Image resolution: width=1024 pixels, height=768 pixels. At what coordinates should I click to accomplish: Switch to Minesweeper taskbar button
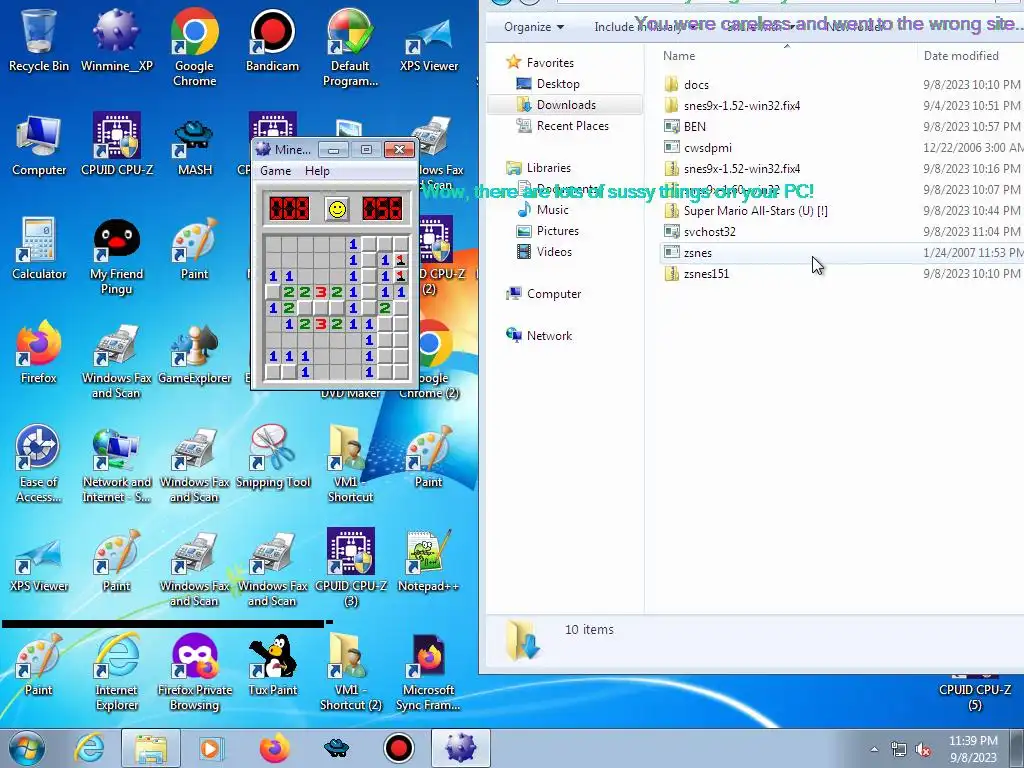point(460,748)
